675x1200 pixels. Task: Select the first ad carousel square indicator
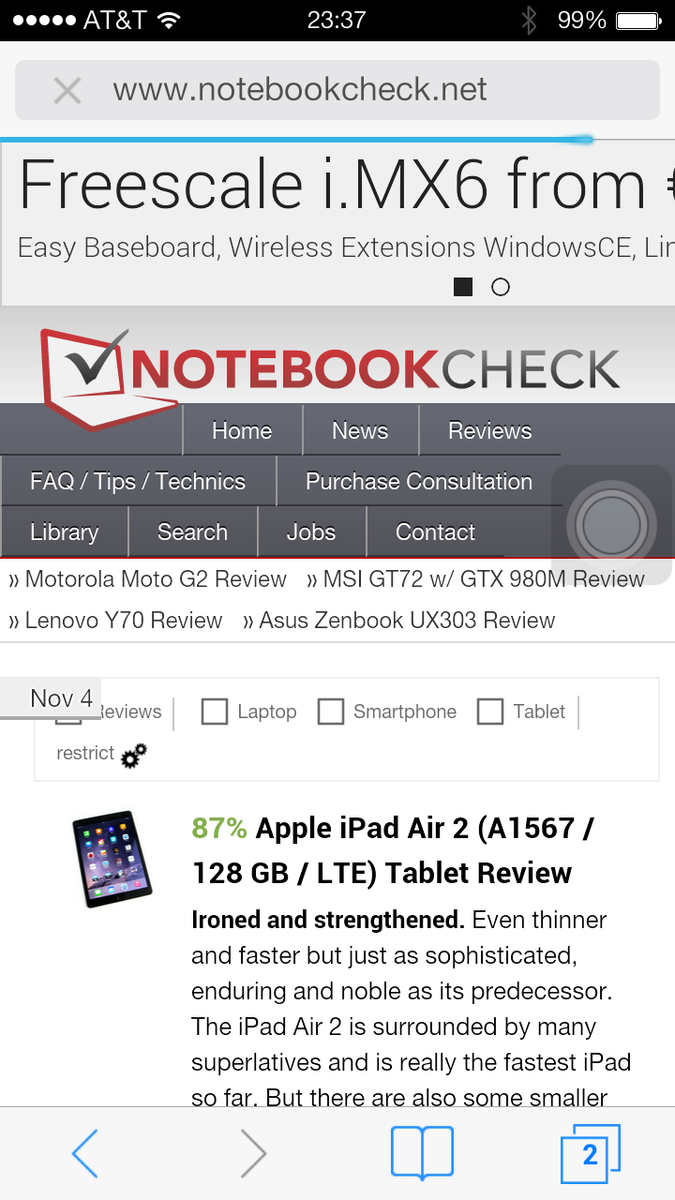tap(463, 287)
